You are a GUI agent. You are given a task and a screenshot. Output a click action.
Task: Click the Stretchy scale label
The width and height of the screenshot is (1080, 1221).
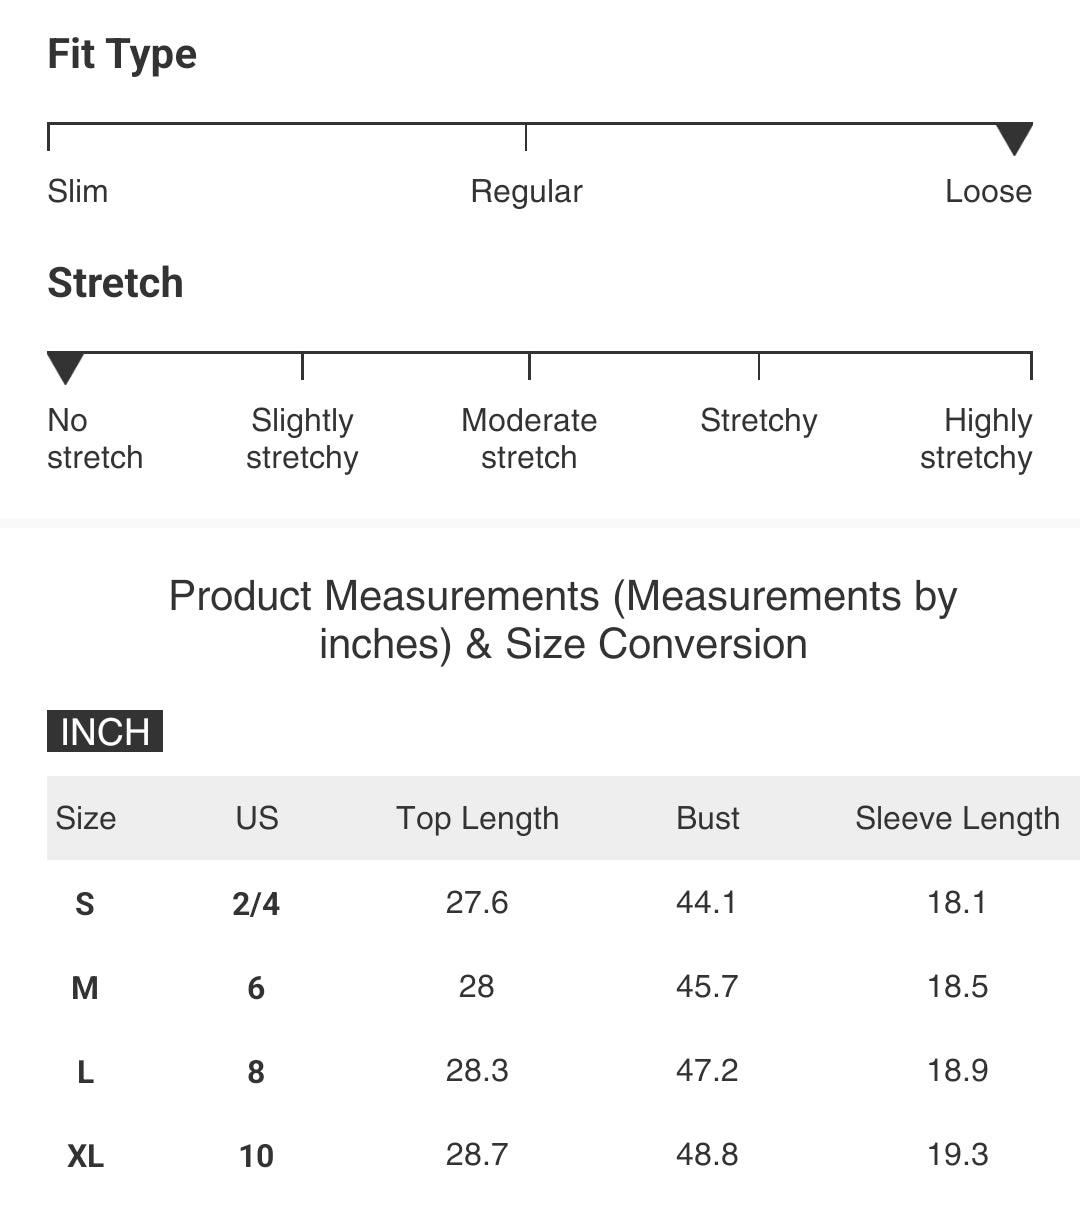point(759,421)
